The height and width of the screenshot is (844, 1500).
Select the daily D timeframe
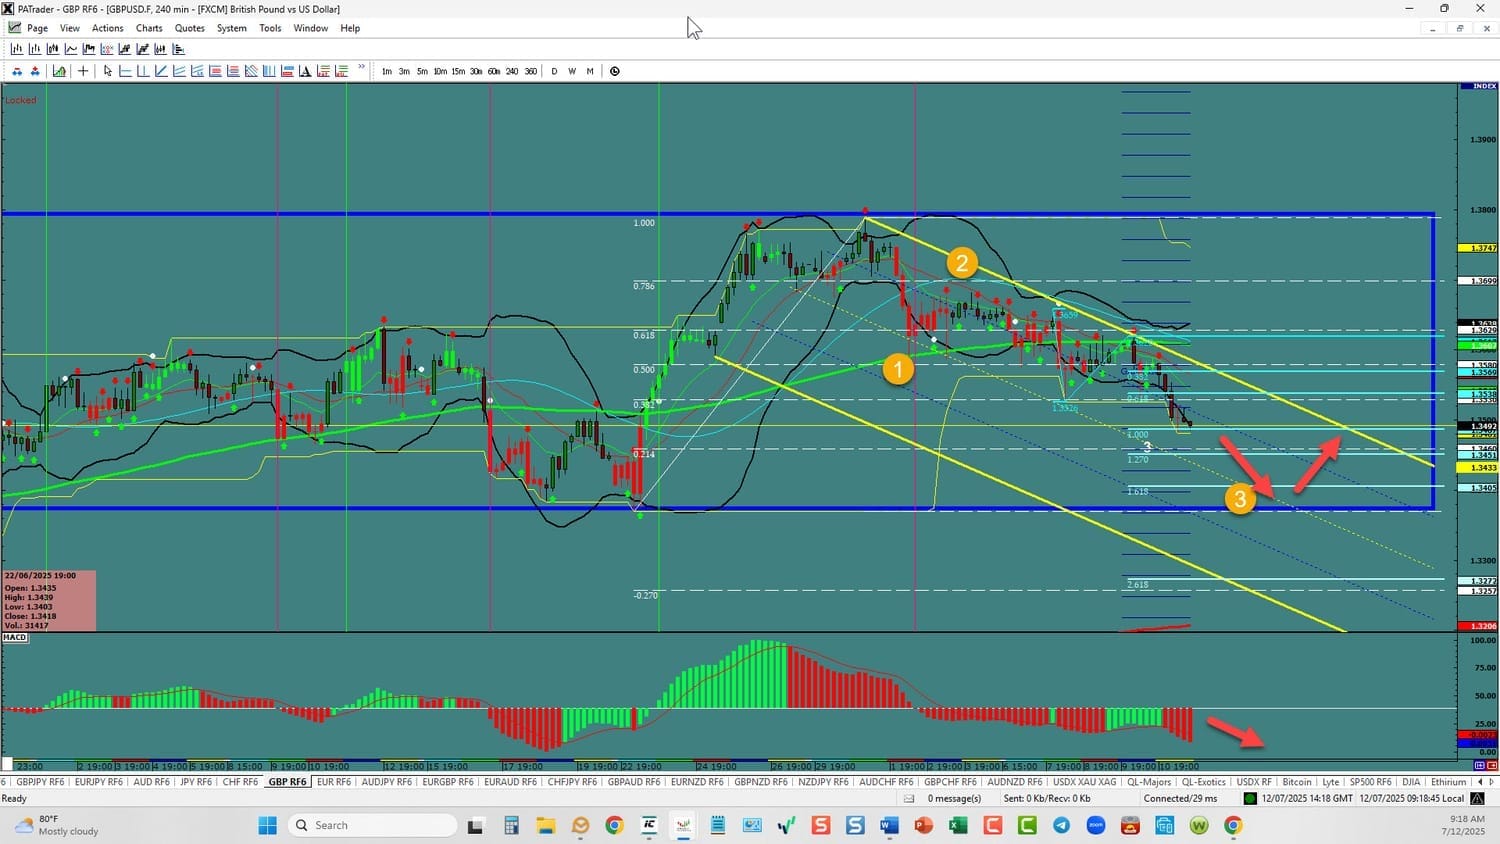click(554, 71)
